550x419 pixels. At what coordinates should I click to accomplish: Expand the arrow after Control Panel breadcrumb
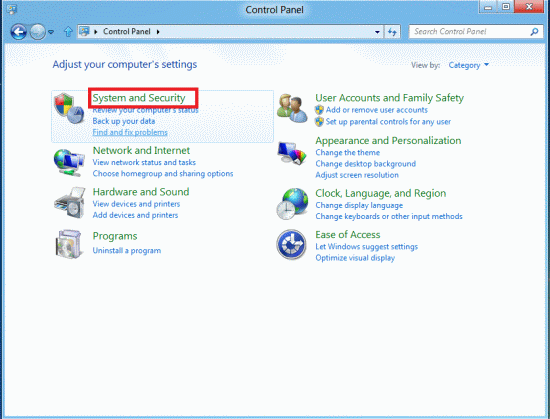point(158,32)
